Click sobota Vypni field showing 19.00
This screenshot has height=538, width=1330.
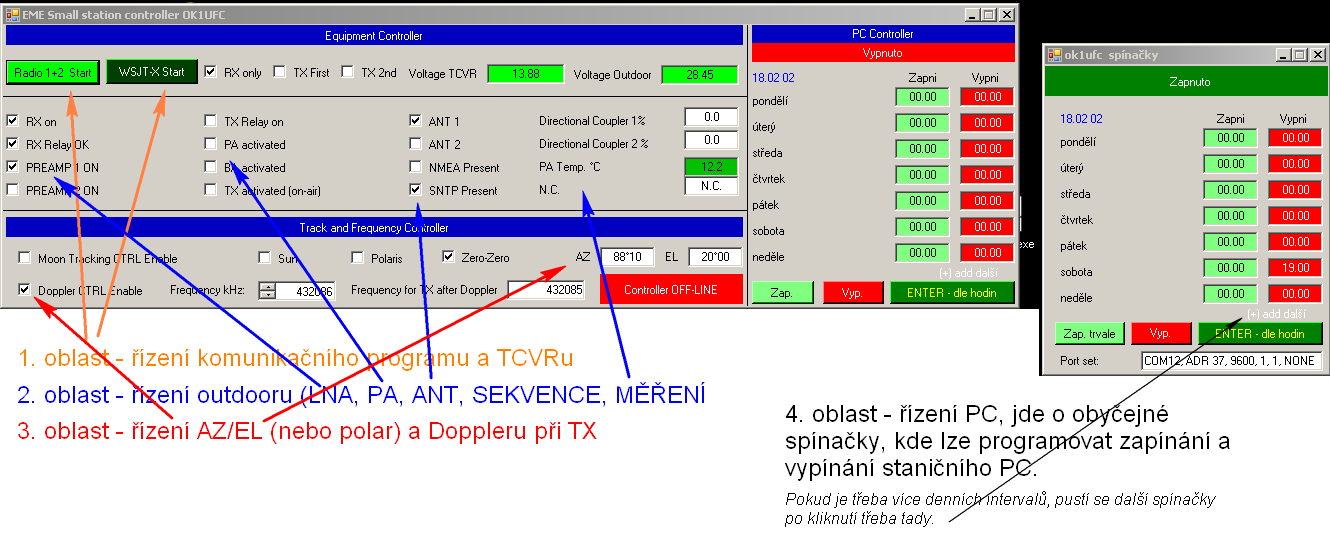pyautogui.click(x=1294, y=268)
